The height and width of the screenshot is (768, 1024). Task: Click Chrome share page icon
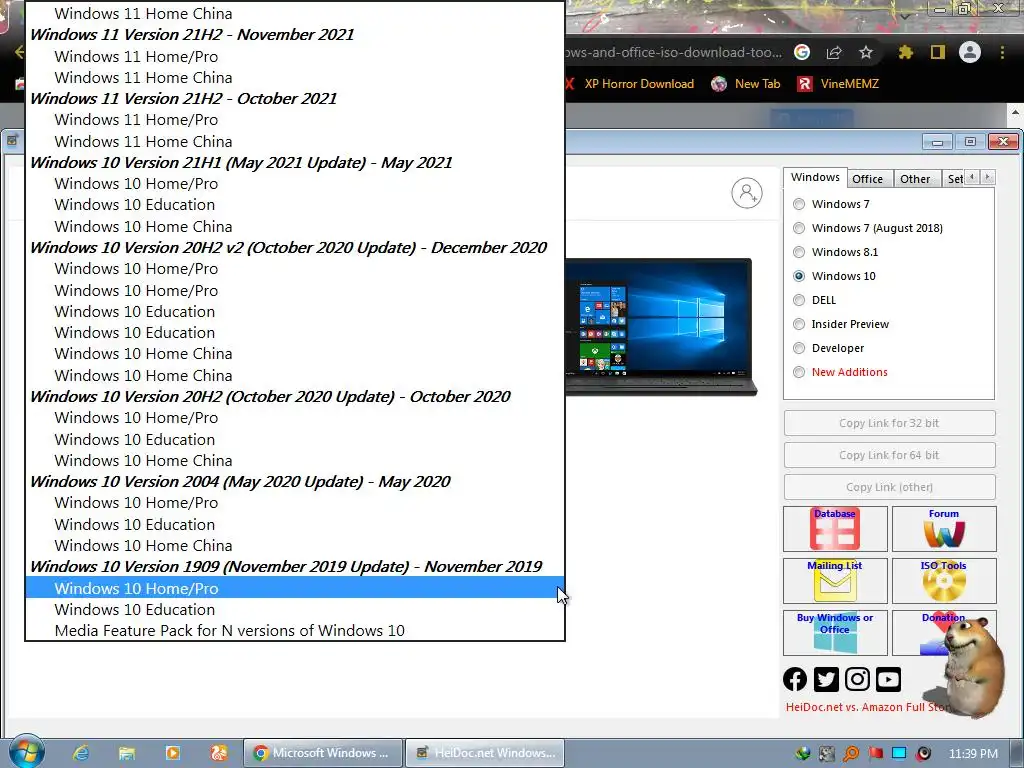834,52
